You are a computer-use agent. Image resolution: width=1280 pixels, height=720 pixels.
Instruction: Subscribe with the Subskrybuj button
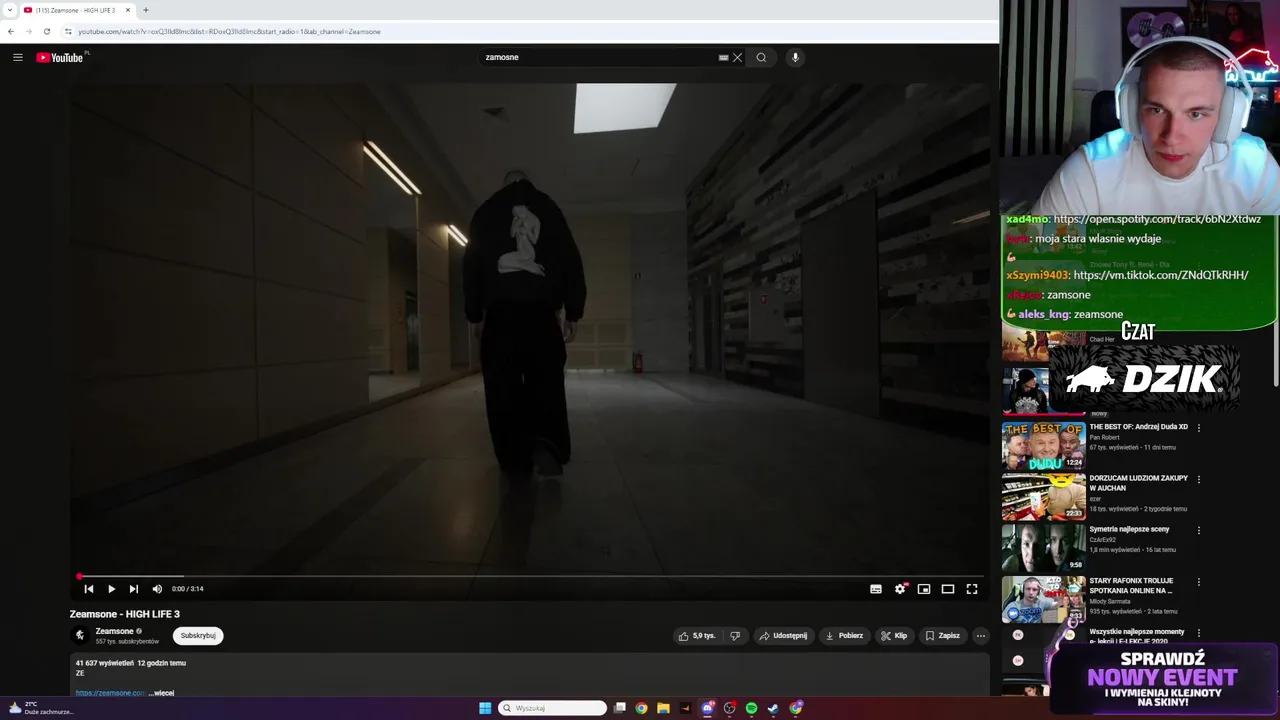(198, 635)
